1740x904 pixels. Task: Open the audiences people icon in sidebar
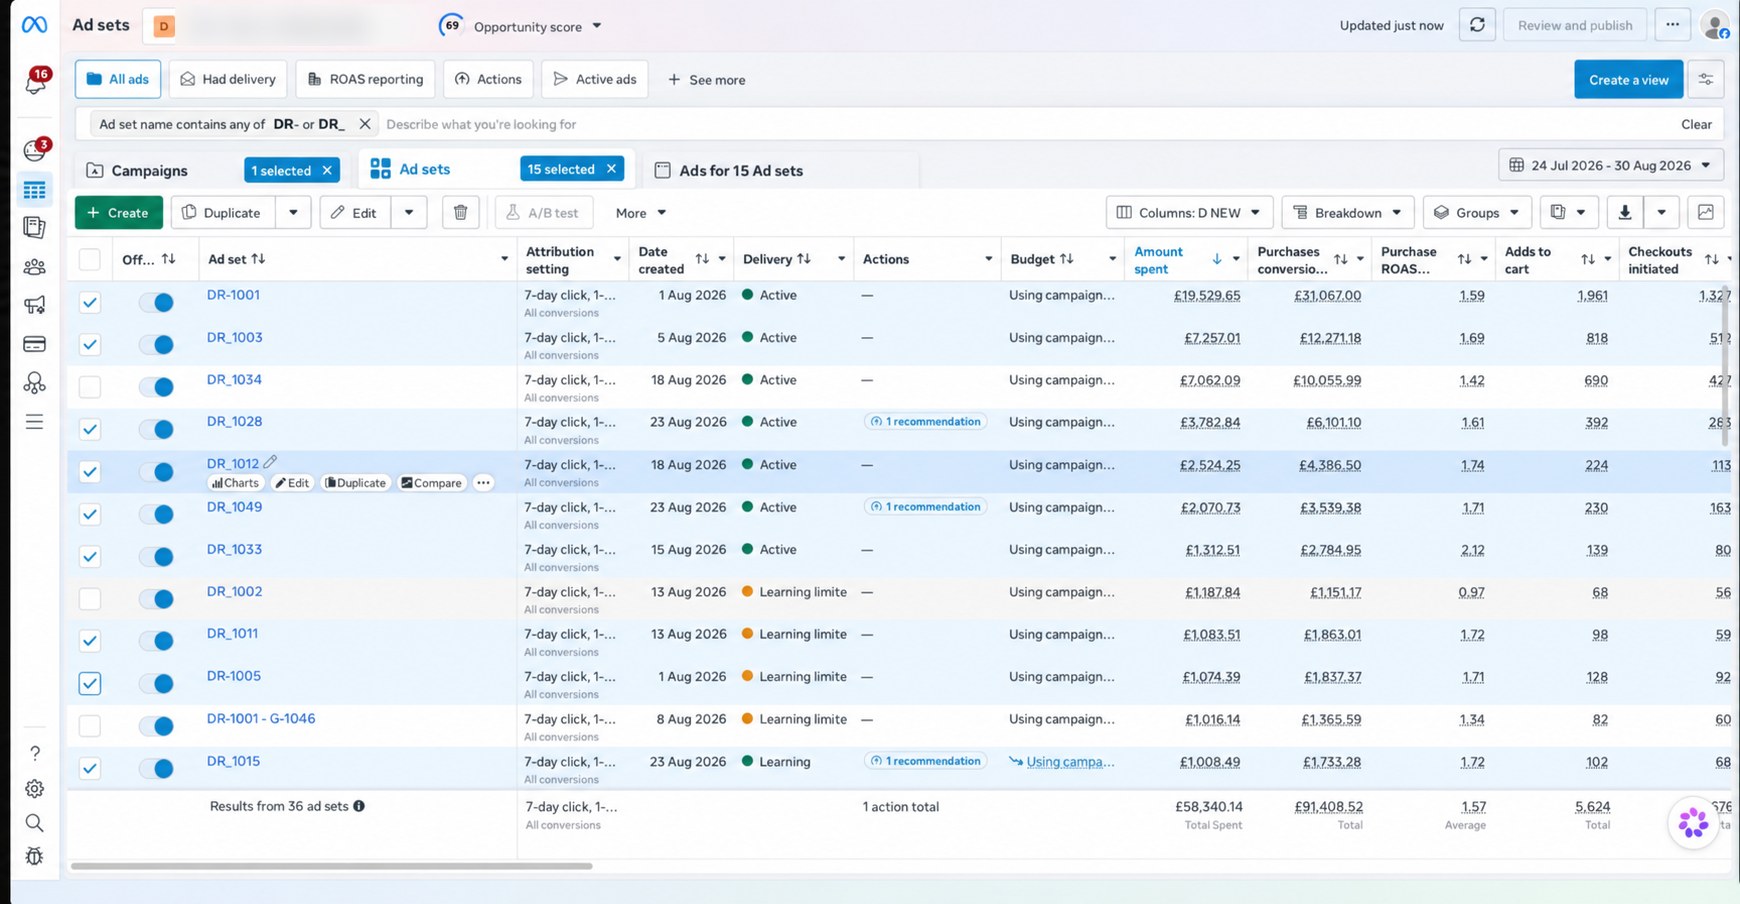(34, 267)
